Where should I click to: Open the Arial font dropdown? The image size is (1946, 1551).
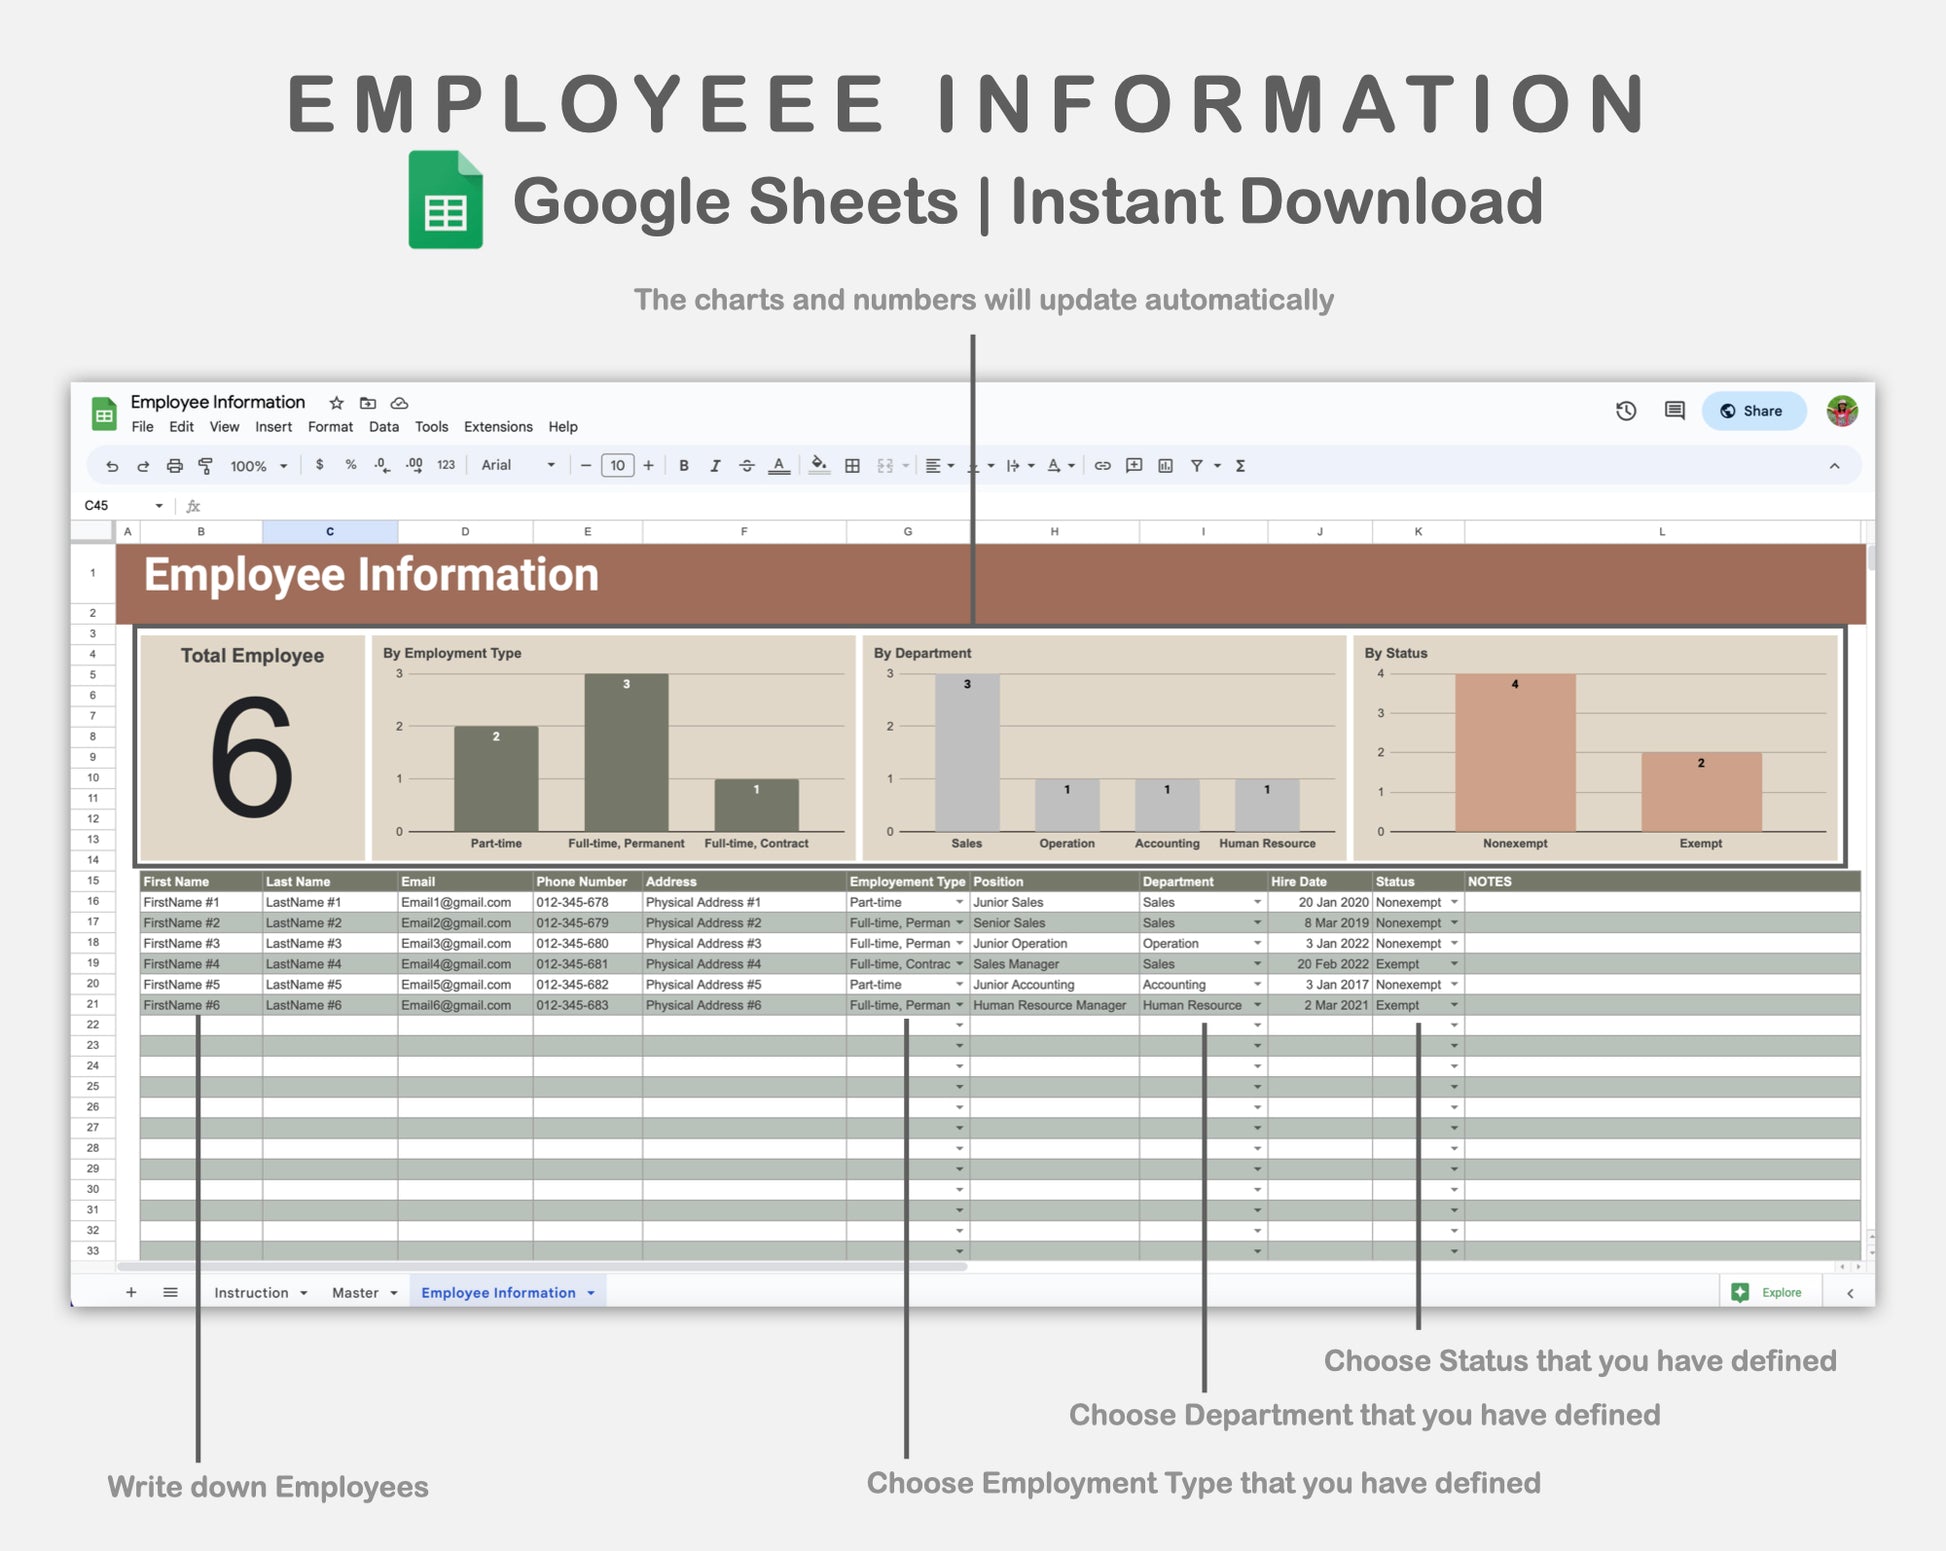coord(517,466)
